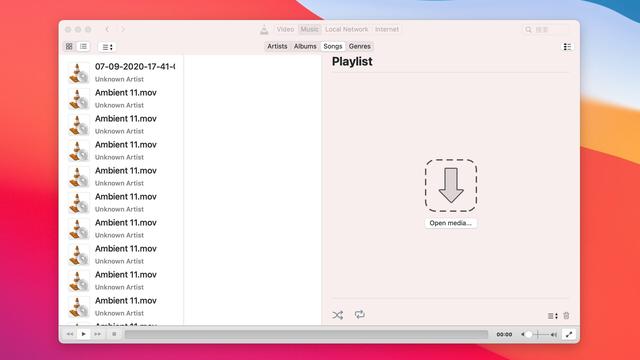Go back with the left chevron

(107, 29)
